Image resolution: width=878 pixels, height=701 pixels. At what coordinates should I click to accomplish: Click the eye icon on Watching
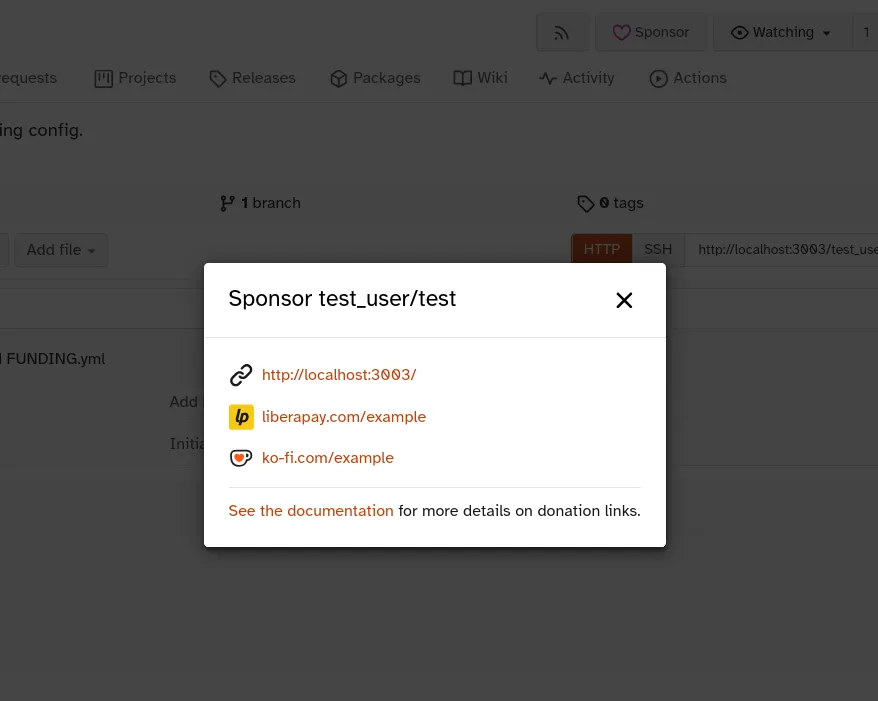click(x=740, y=33)
